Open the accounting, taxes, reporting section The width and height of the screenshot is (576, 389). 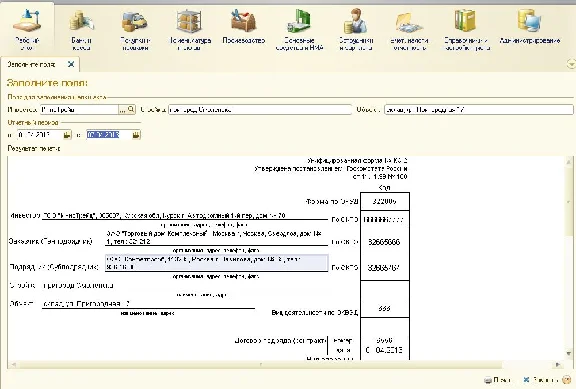tap(409, 29)
